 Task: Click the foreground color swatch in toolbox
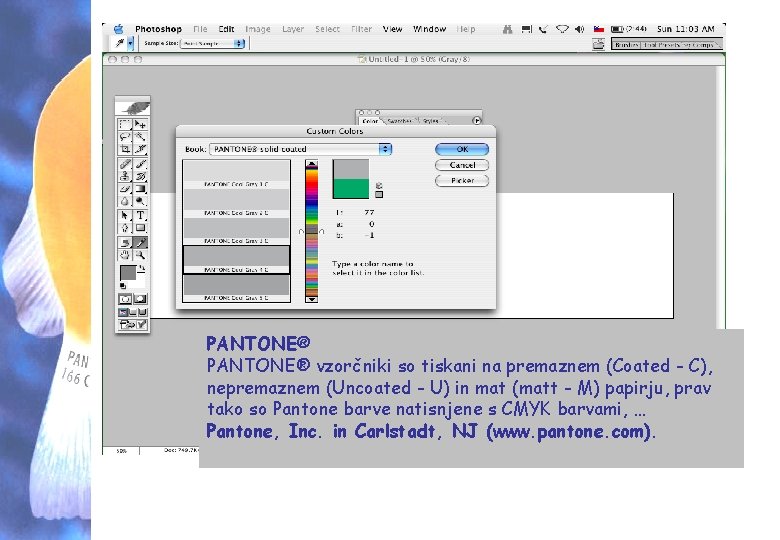tap(128, 273)
